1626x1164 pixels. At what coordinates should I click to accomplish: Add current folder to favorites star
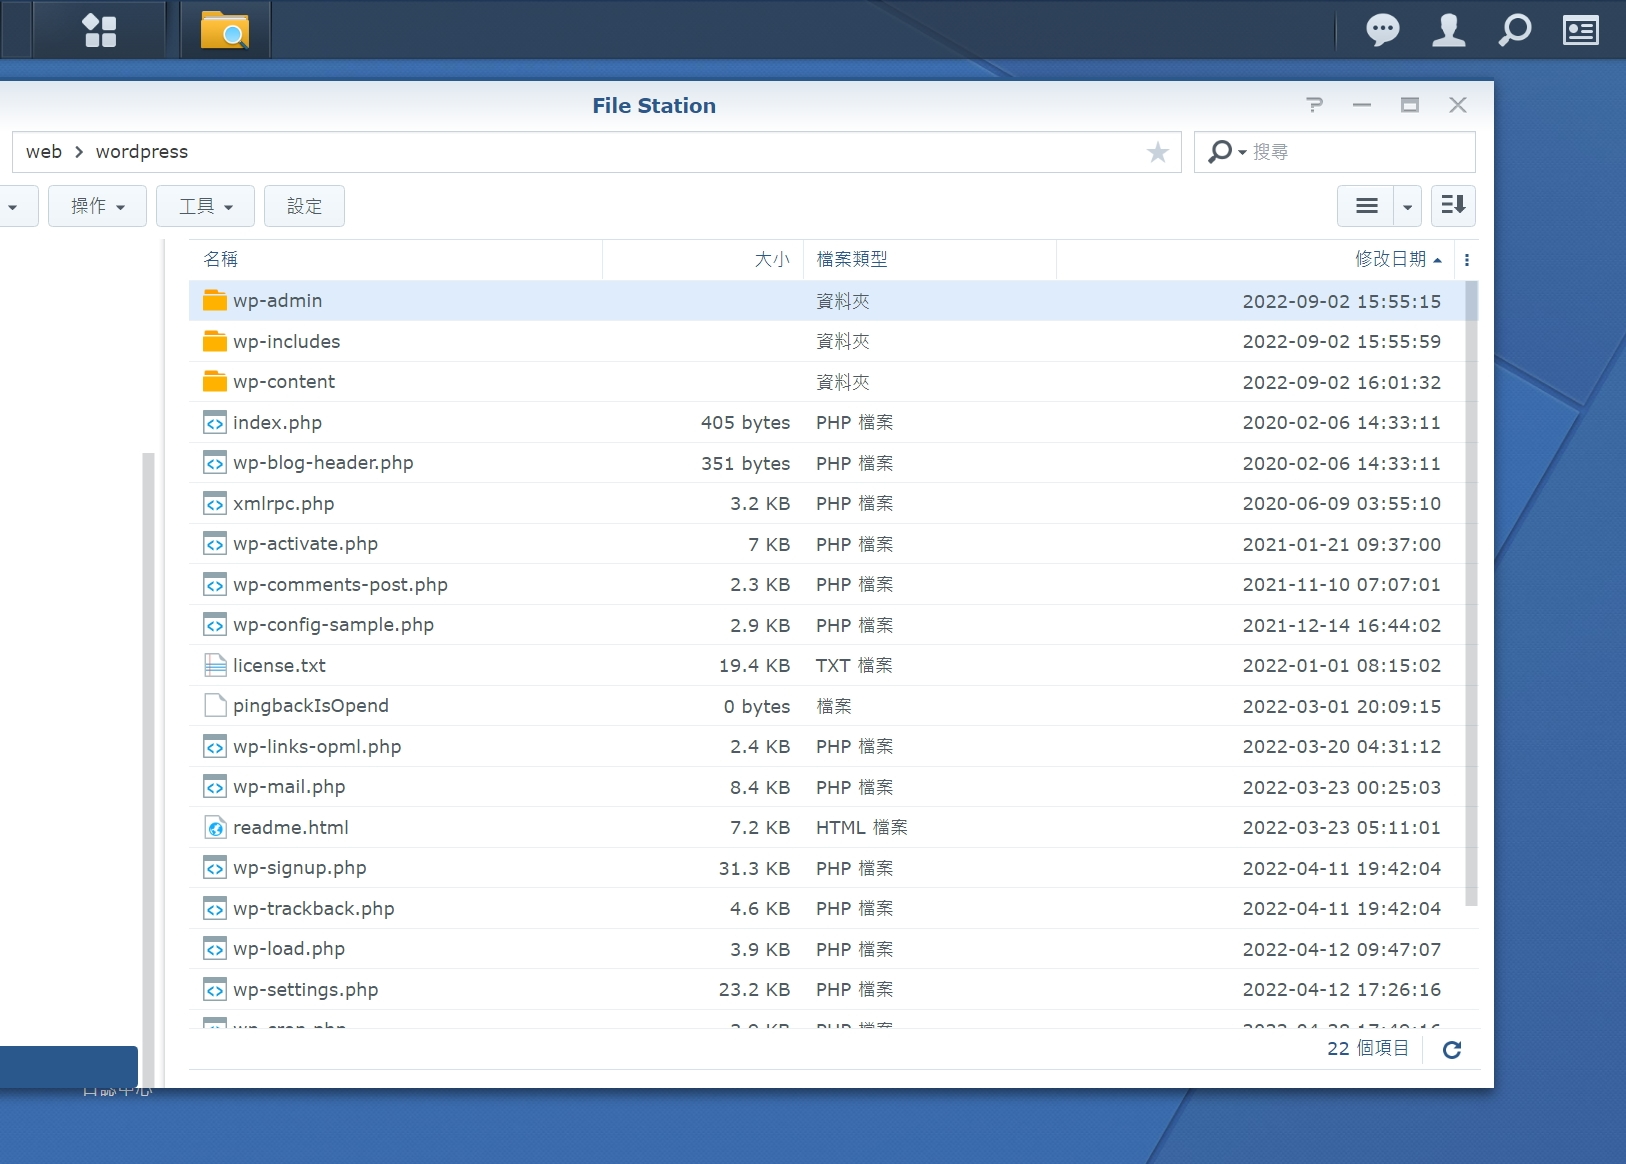[1158, 152]
